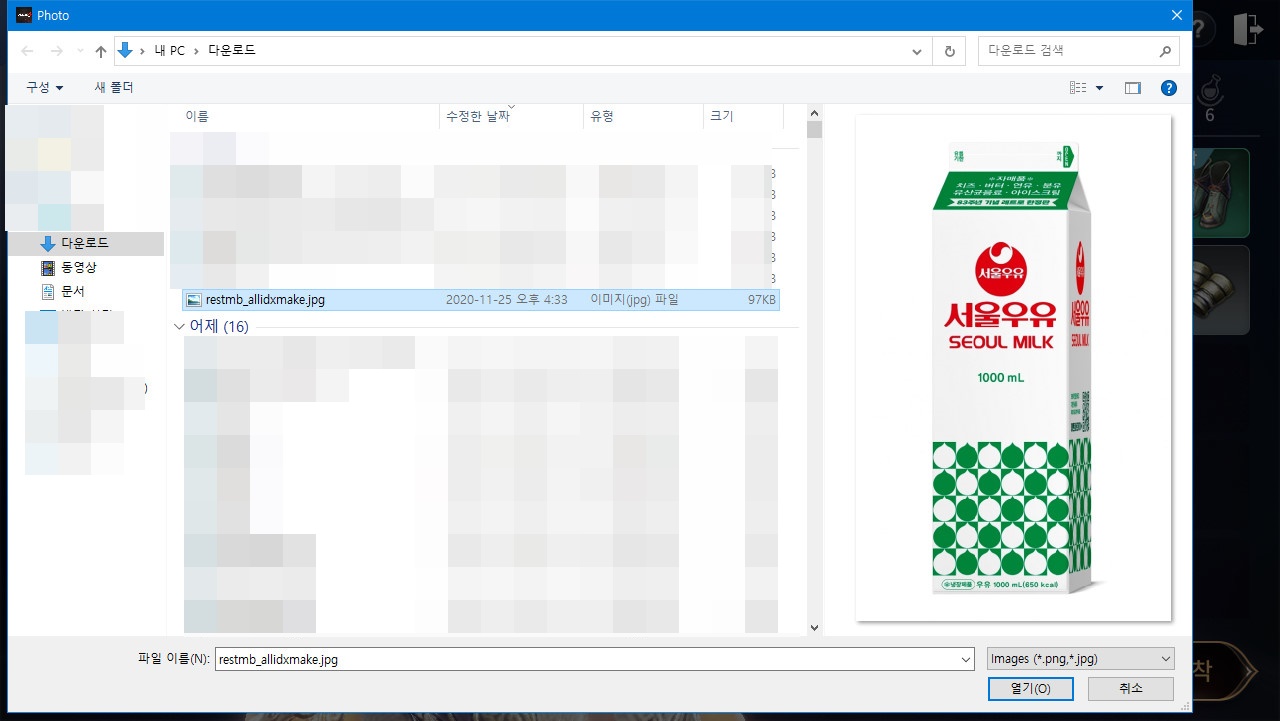Open the 구성 menu

45,88
